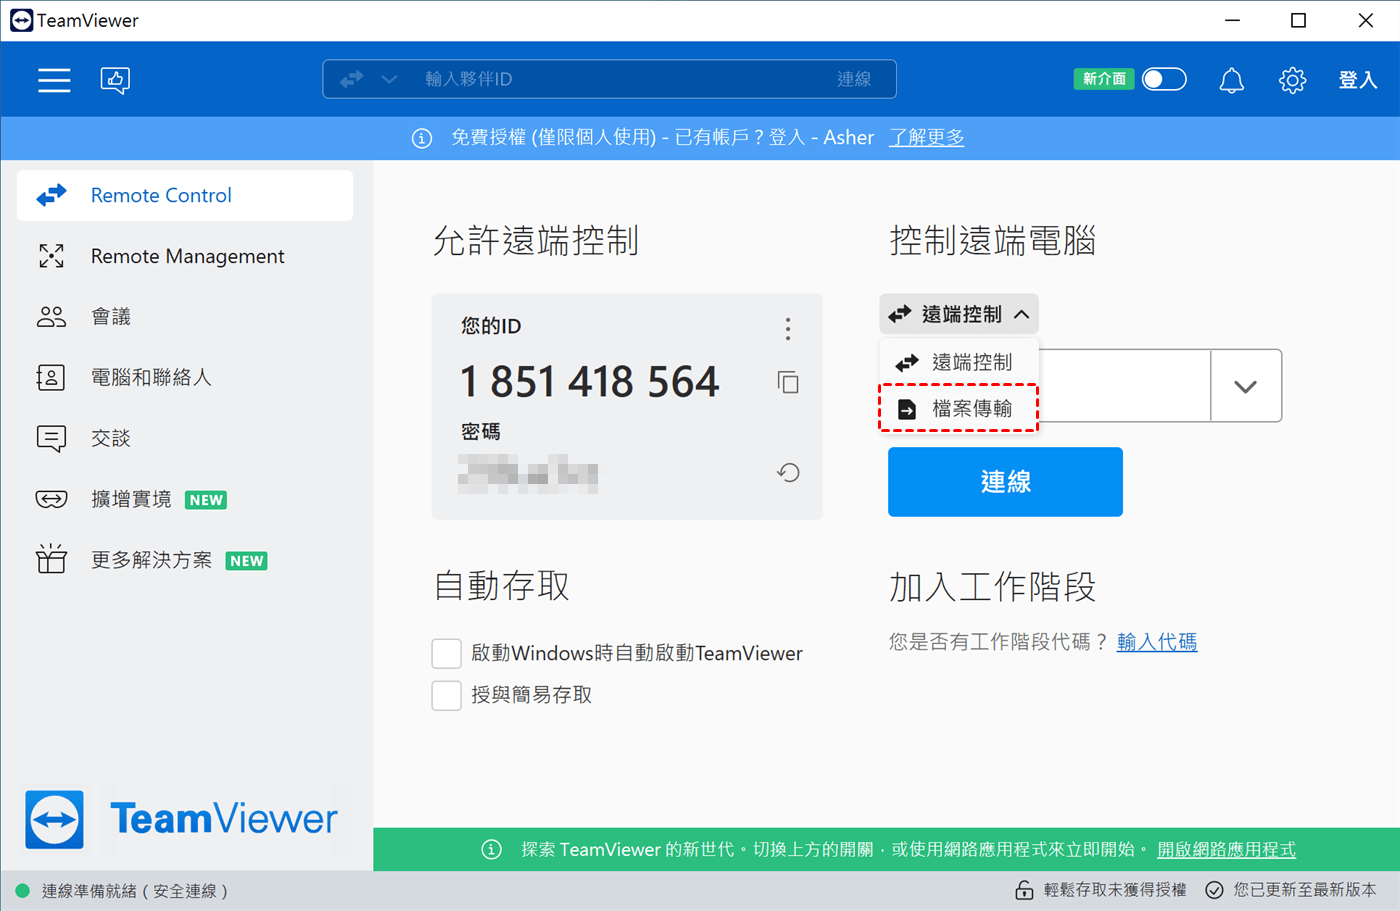1400x911 pixels.
Task: Open the Remote Management section
Action: (x=185, y=256)
